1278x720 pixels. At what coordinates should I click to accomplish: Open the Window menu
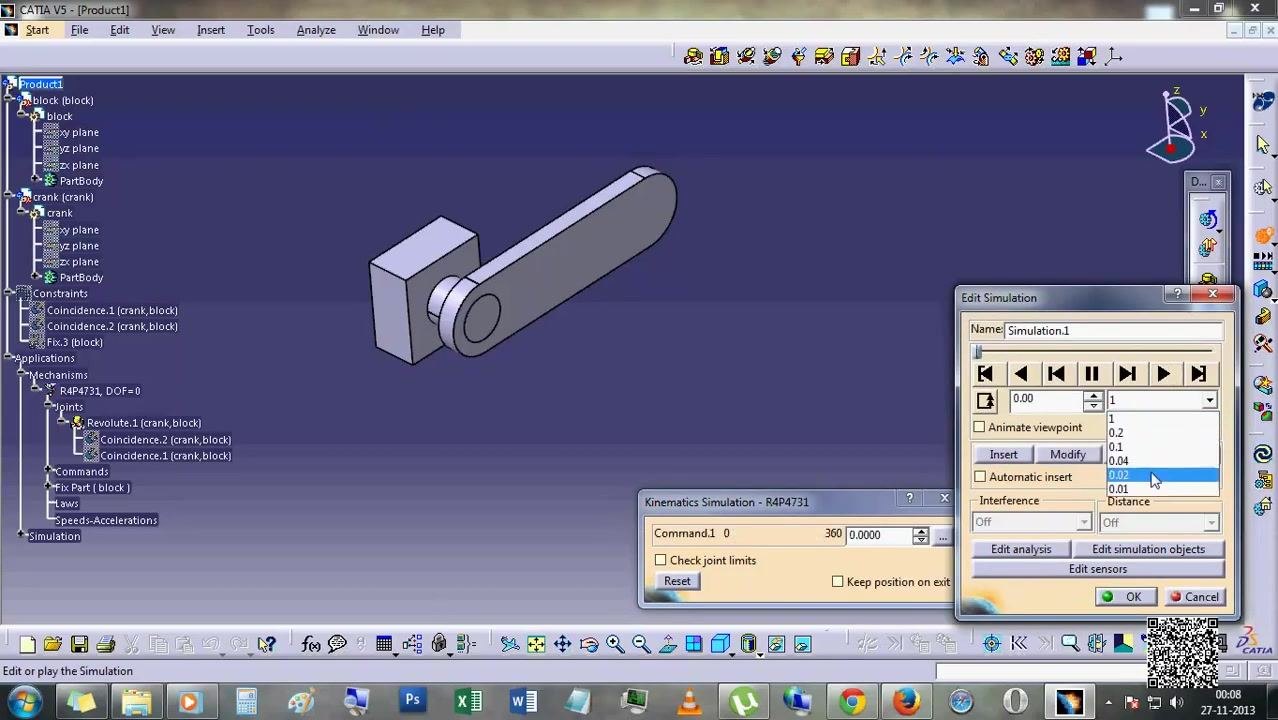pos(378,30)
